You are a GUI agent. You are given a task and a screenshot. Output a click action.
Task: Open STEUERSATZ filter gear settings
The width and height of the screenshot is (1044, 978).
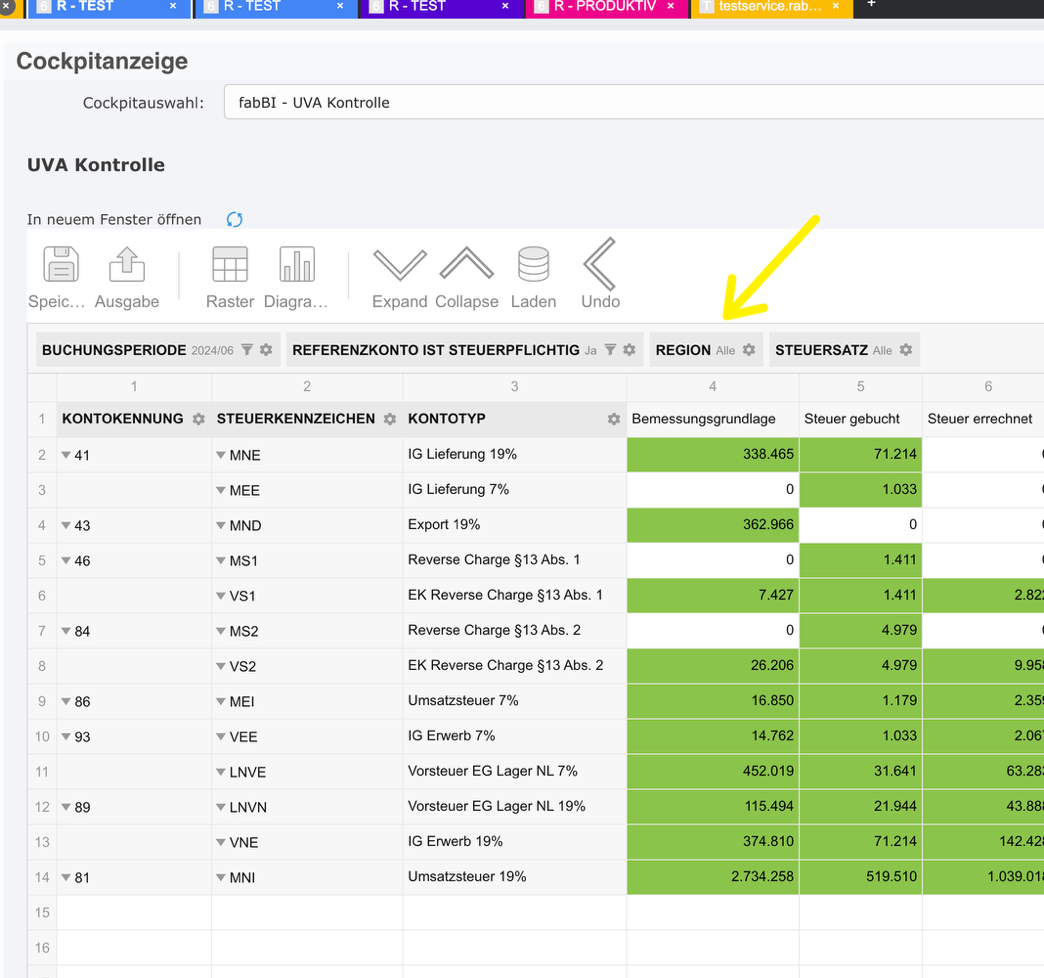click(906, 350)
